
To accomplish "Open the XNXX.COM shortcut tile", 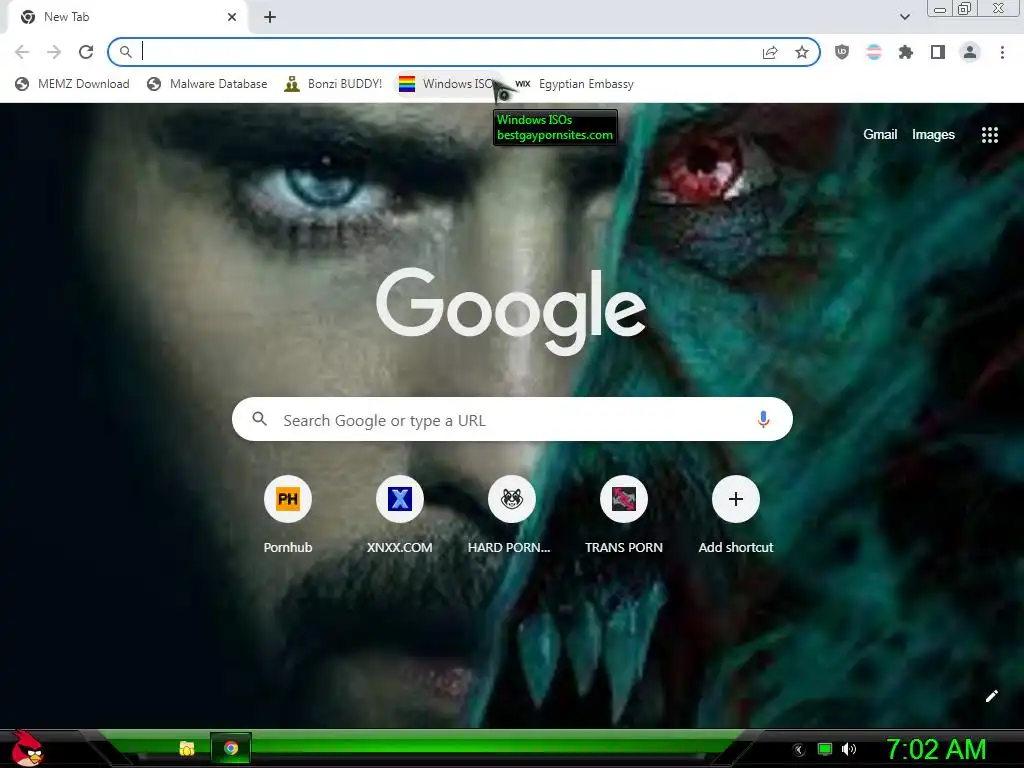I will click(x=400, y=515).
